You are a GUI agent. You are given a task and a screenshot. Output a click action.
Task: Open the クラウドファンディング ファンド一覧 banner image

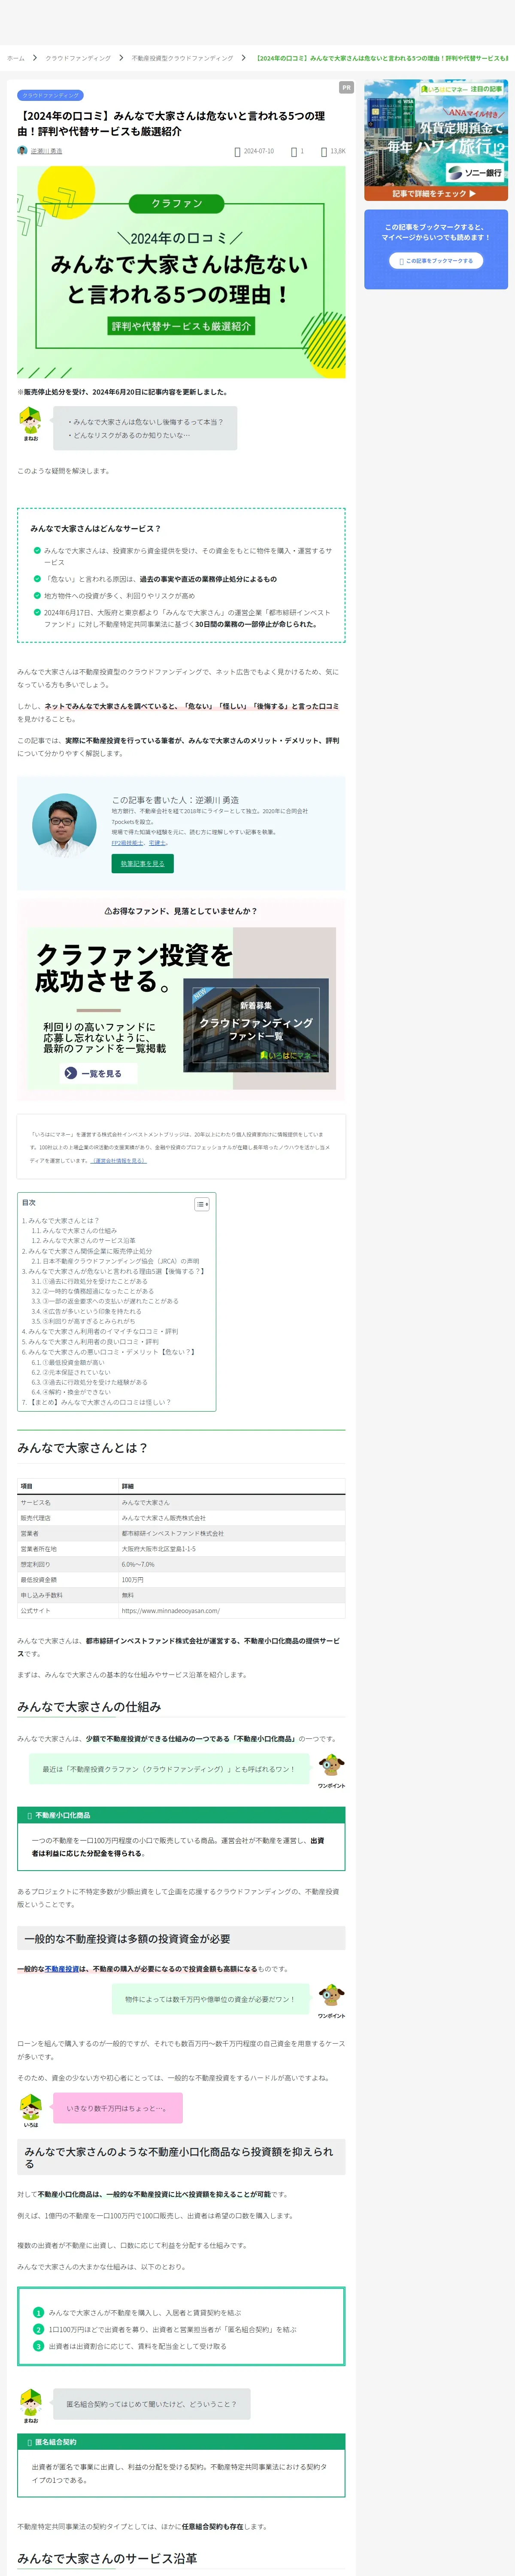[256, 1025]
